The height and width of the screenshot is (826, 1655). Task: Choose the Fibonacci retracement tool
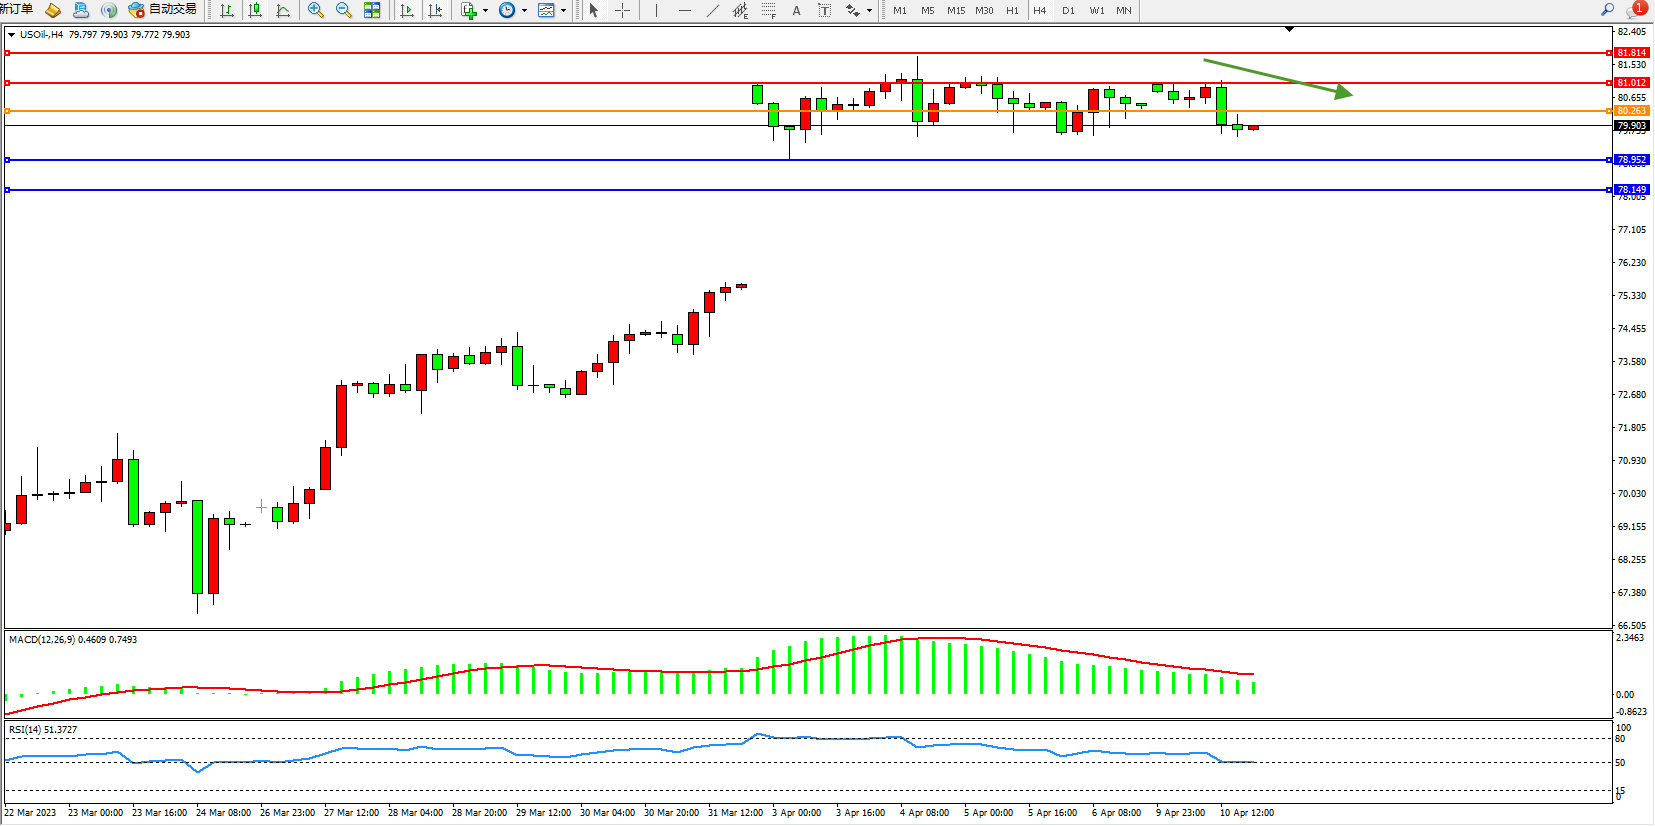tap(768, 10)
